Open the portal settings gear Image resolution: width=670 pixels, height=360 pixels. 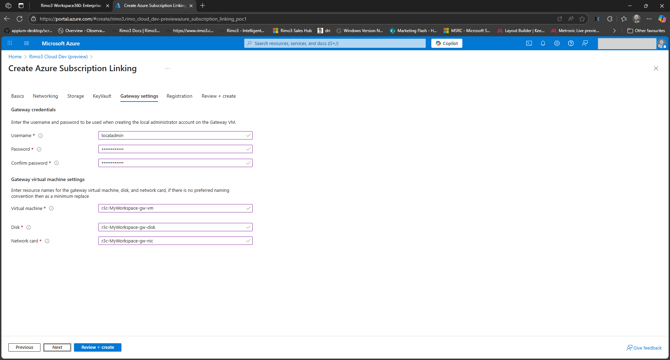[557, 43]
